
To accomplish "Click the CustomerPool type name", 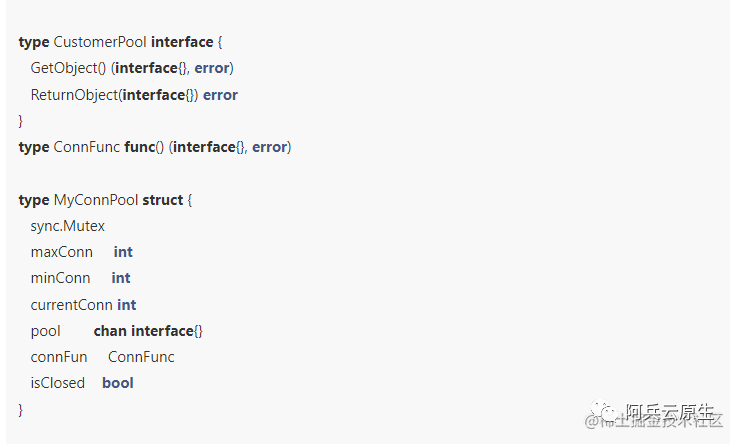I will coord(100,42).
